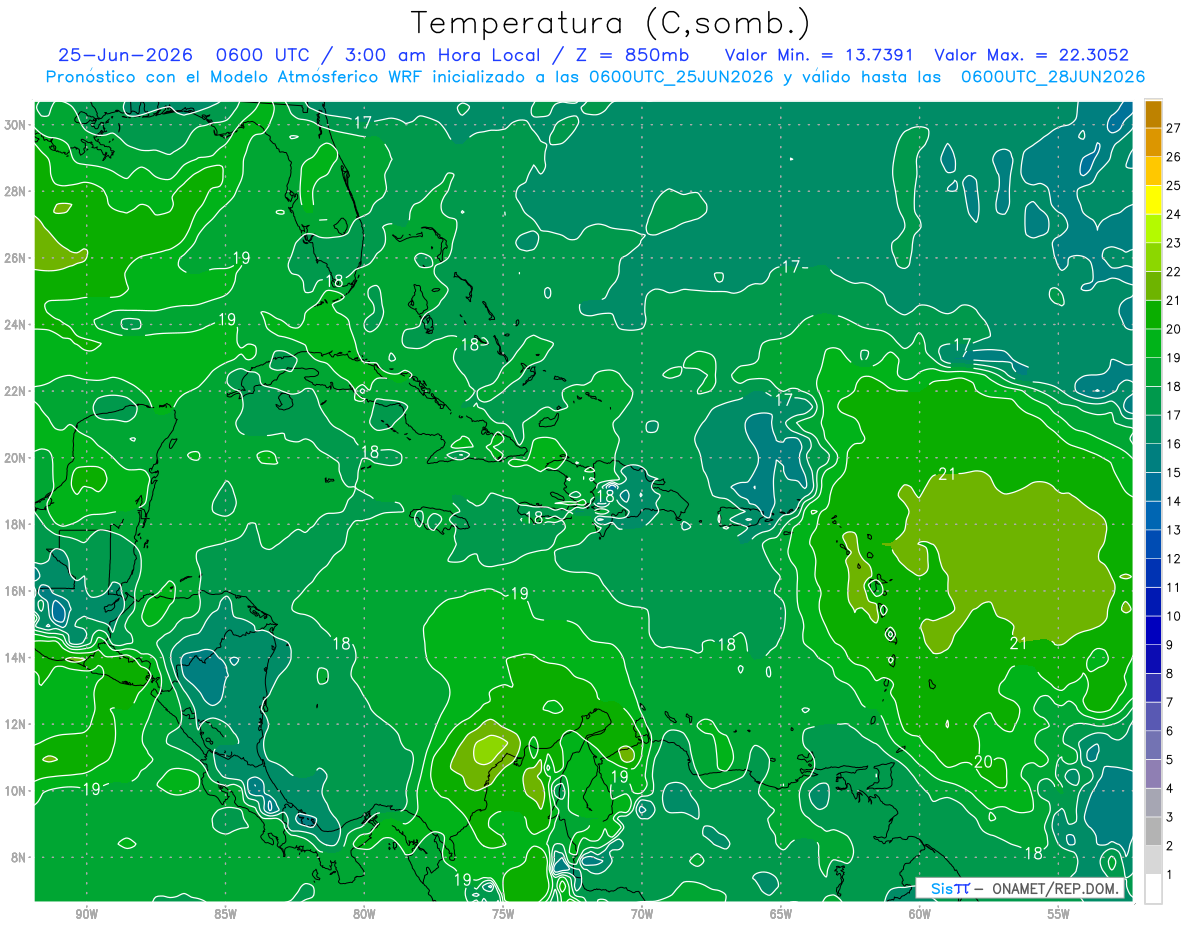
Task: Click the color scale label 12
Action: (x=1174, y=559)
